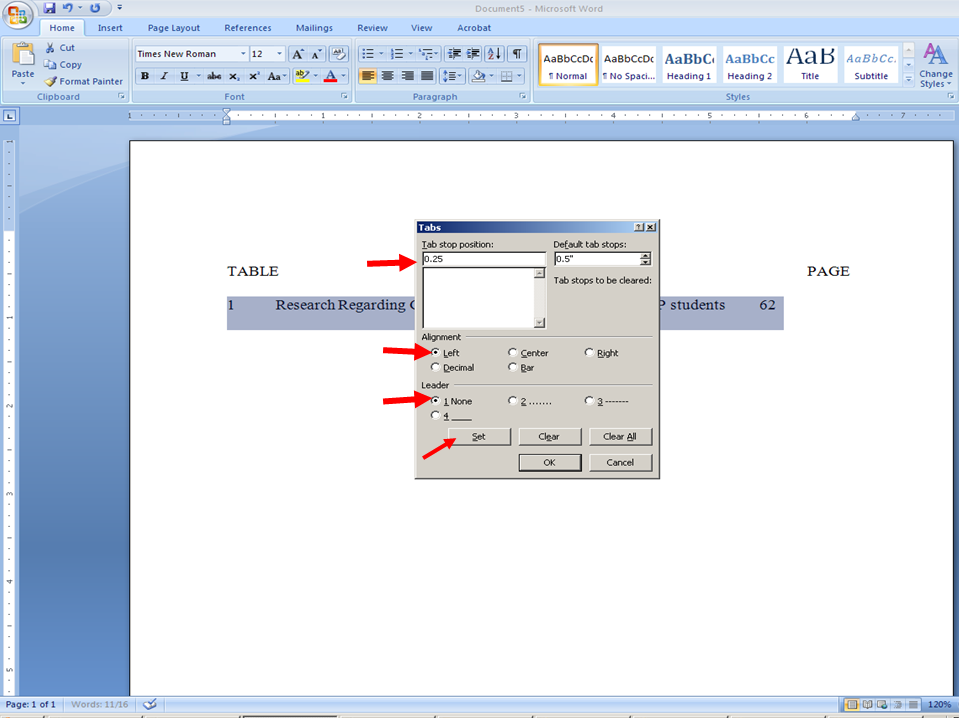The height and width of the screenshot is (723, 963).
Task: Select the Center alignment icon
Action: pyautogui.click(x=386, y=76)
